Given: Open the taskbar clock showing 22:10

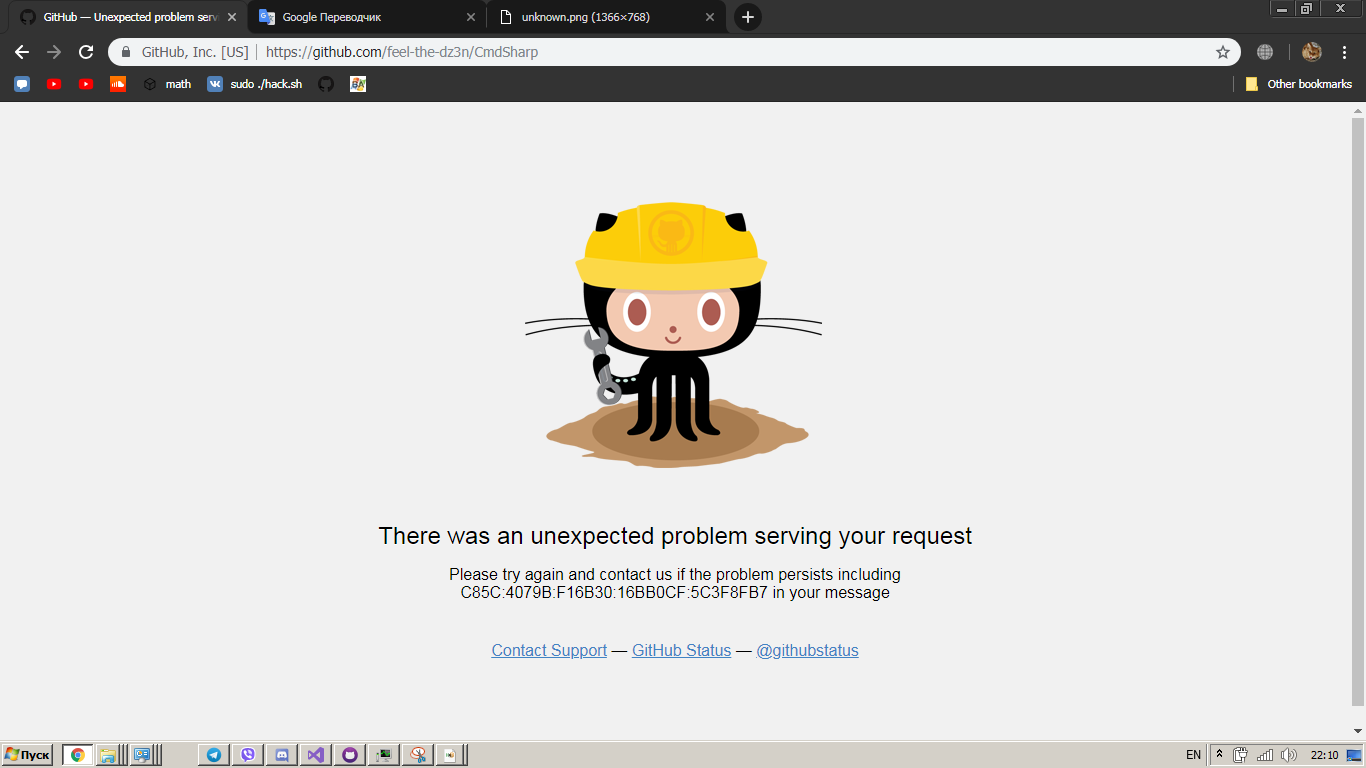Looking at the screenshot, I should coord(1324,755).
